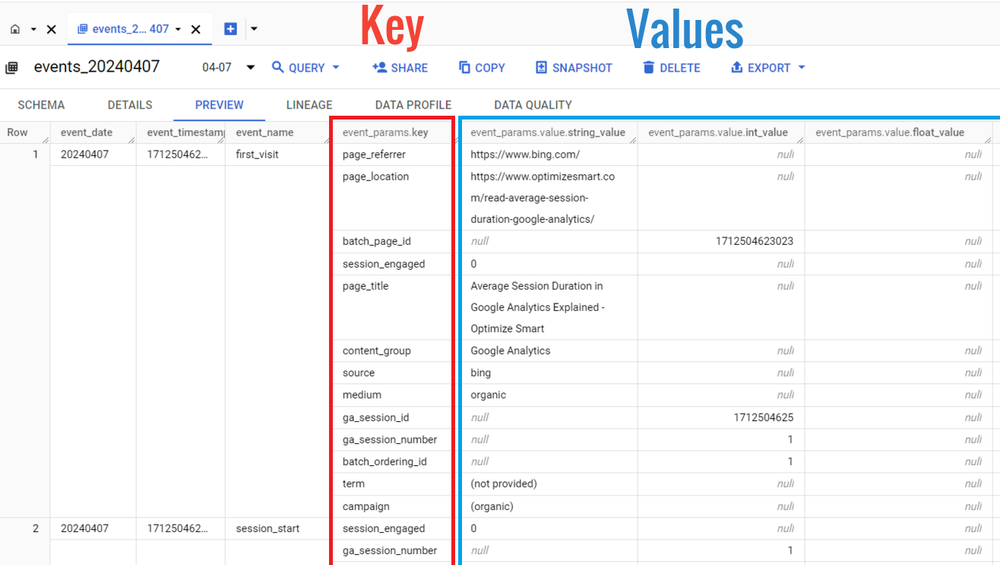Click the home tab icon
1000x565 pixels.
coord(15,29)
